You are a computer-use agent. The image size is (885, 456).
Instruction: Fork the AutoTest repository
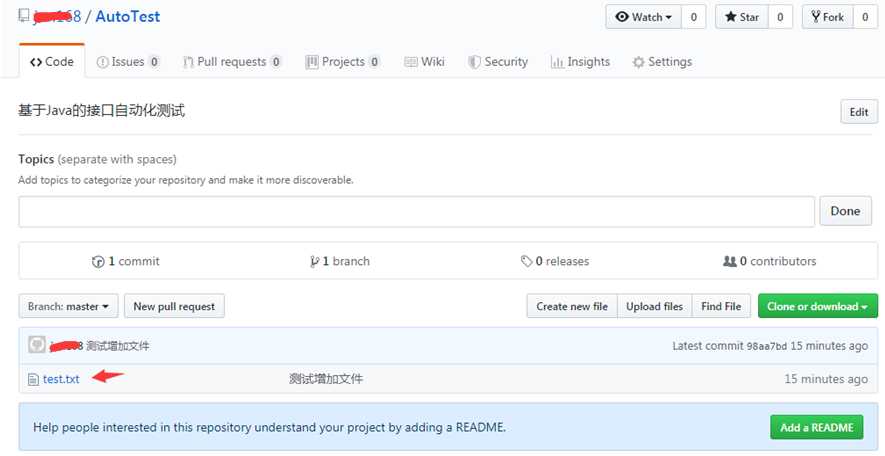(x=827, y=17)
